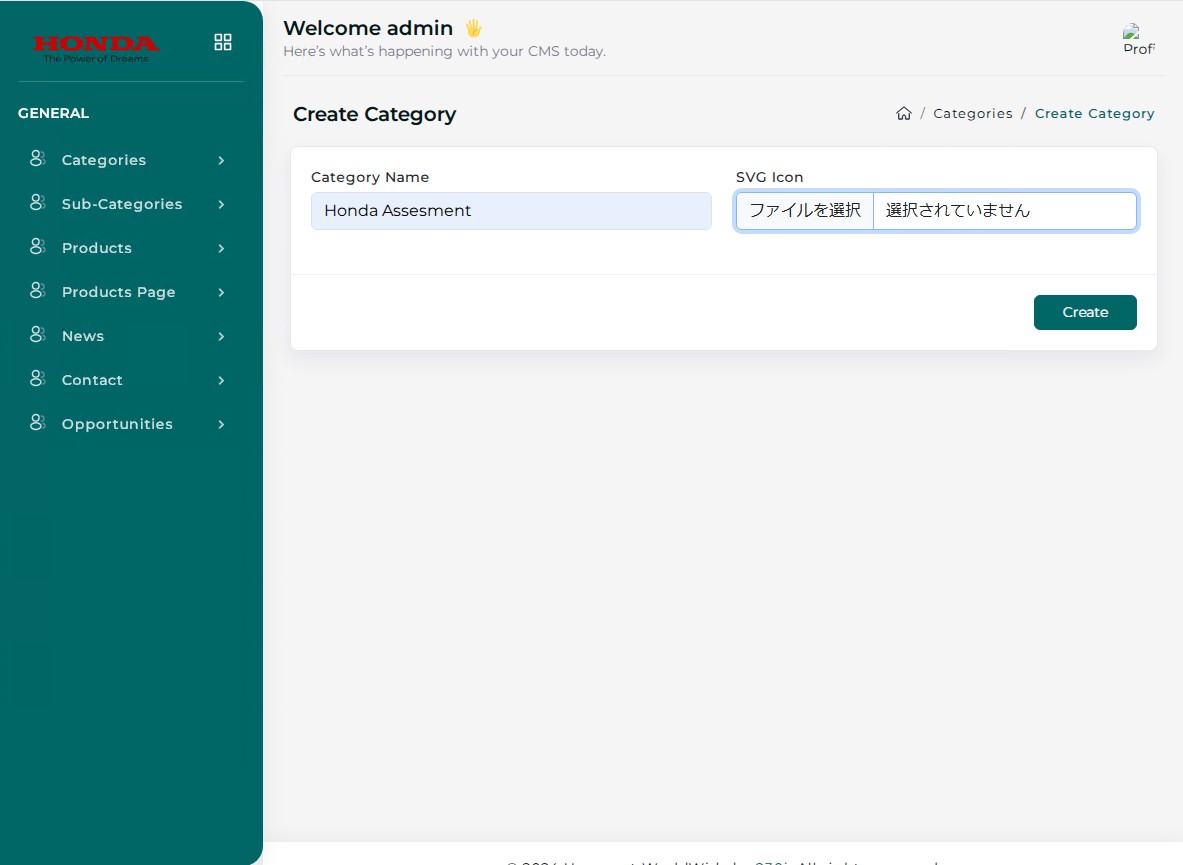The image size is (1183, 865).
Task: Click the Category Name input field
Action: click(x=511, y=211)
